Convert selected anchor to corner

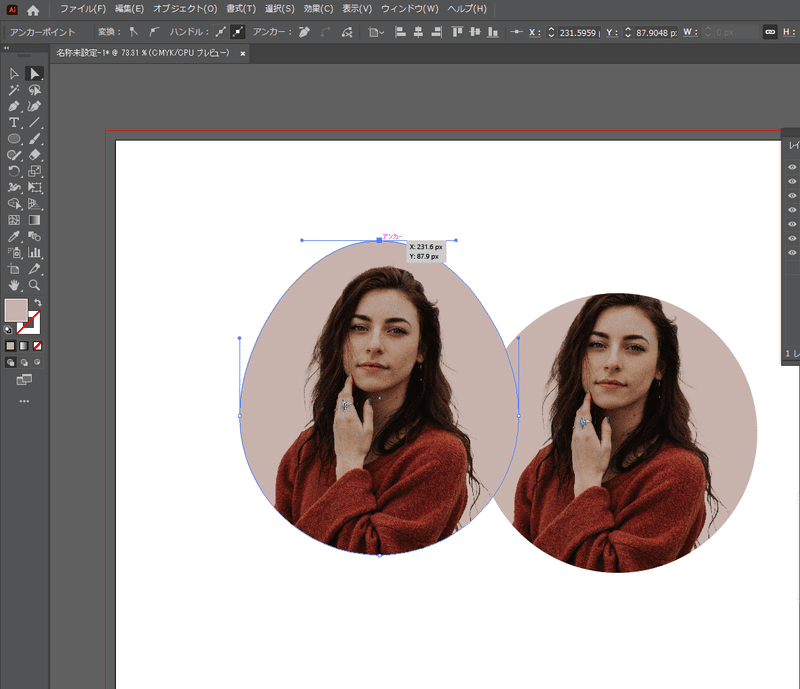pos(134,32)
